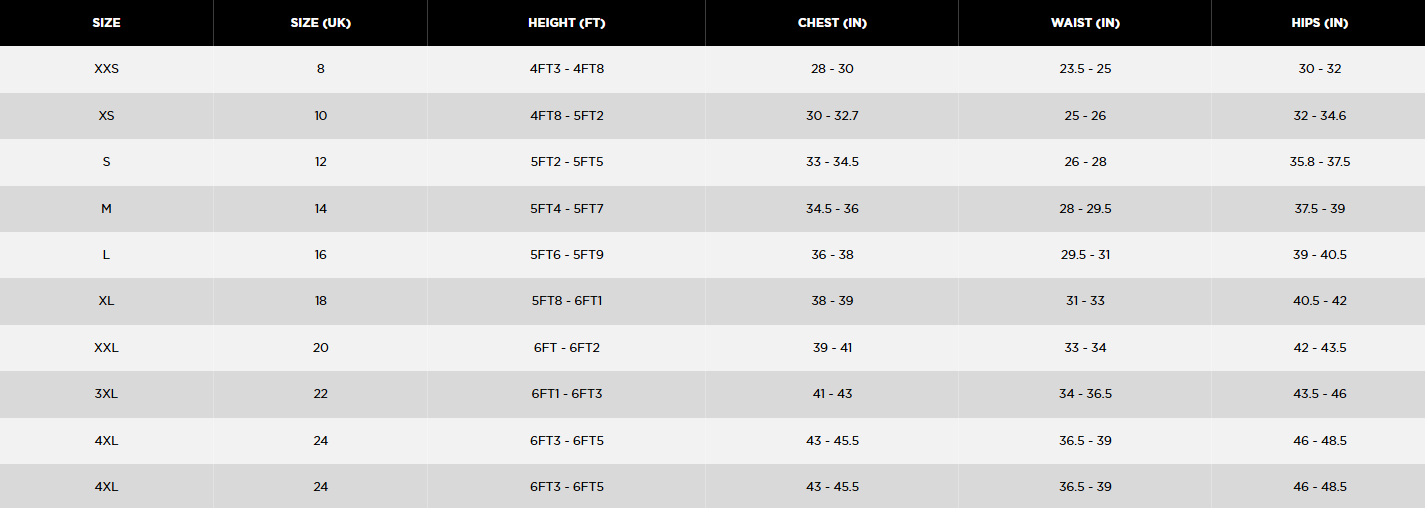1425x508 pixels.
Task: Click the SIZE (UK) column header
Action: [x=320, y=23]
